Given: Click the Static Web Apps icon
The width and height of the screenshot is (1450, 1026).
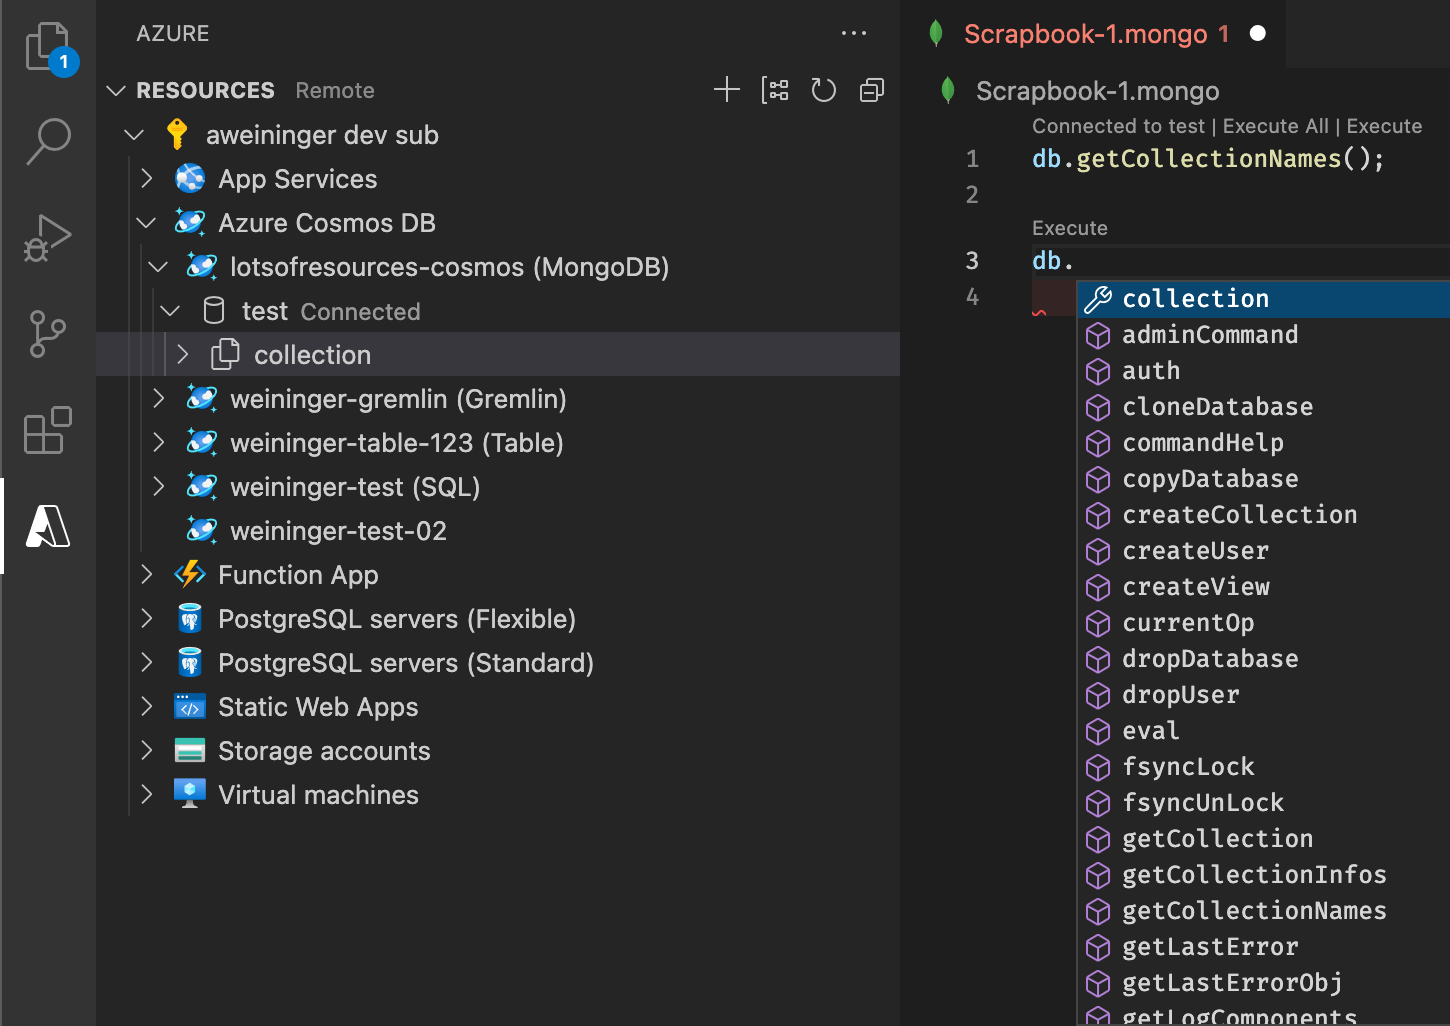Looking at the screenshot, I should [190, 706].
